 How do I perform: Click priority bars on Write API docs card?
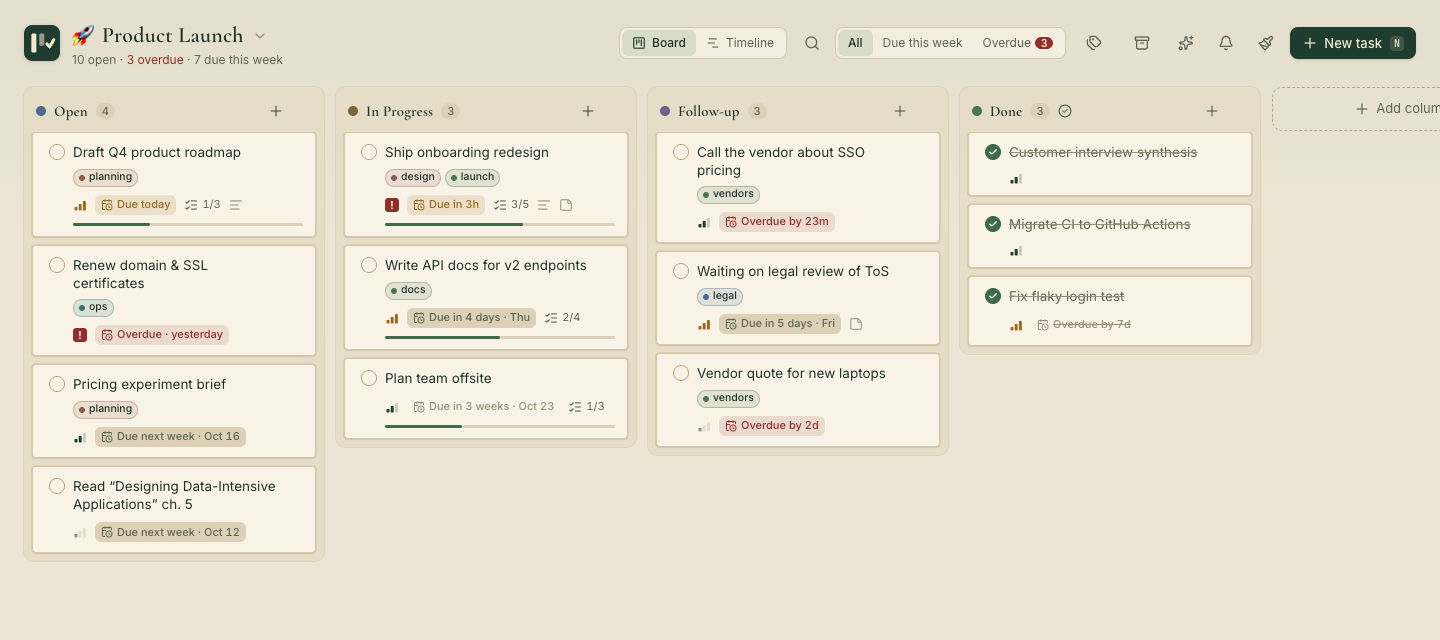click(x=392, y=318)
